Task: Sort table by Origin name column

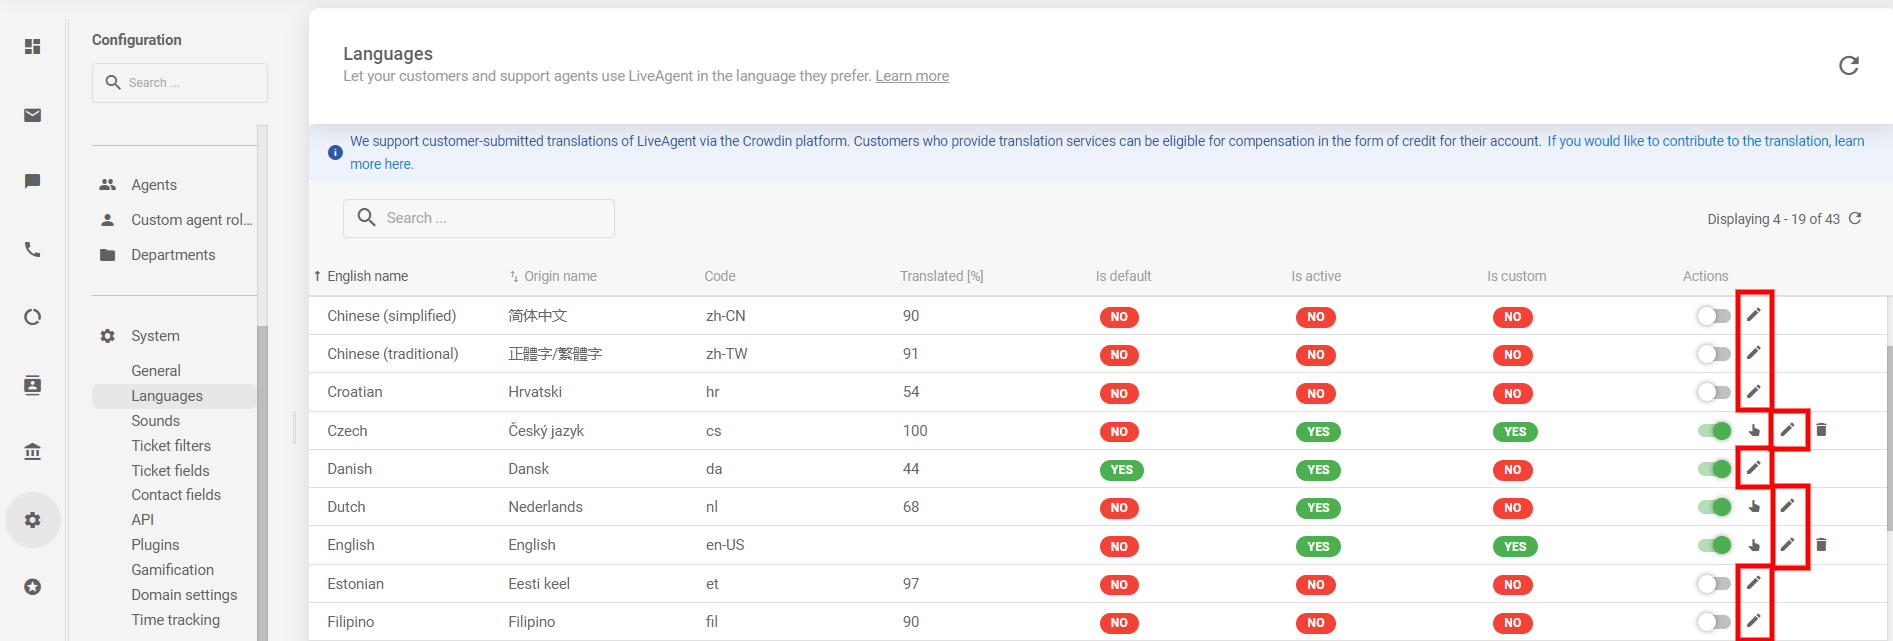Action: 560,276
